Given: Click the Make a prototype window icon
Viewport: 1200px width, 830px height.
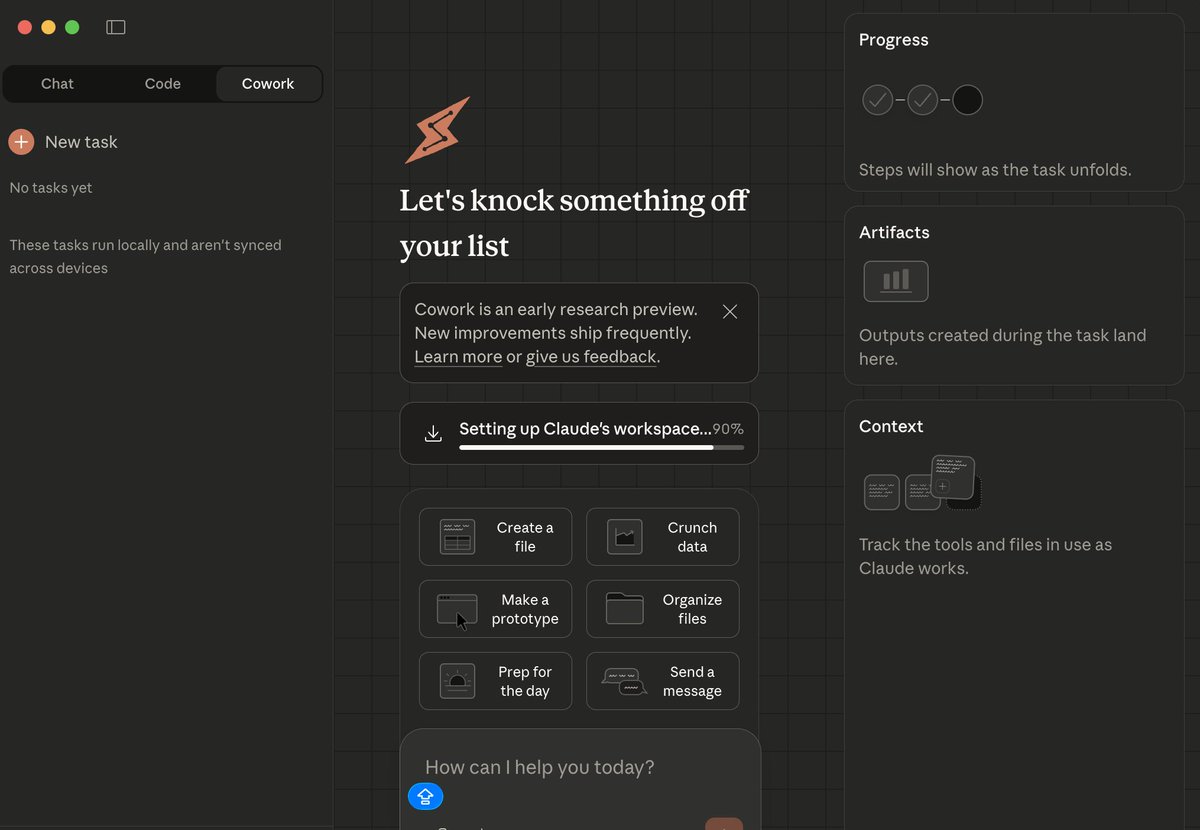Looking at the screenshot, I should [457, 609].
